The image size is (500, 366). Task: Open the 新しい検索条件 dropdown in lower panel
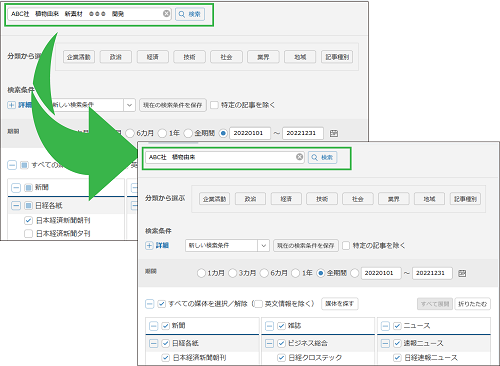[x=227, y=246]
